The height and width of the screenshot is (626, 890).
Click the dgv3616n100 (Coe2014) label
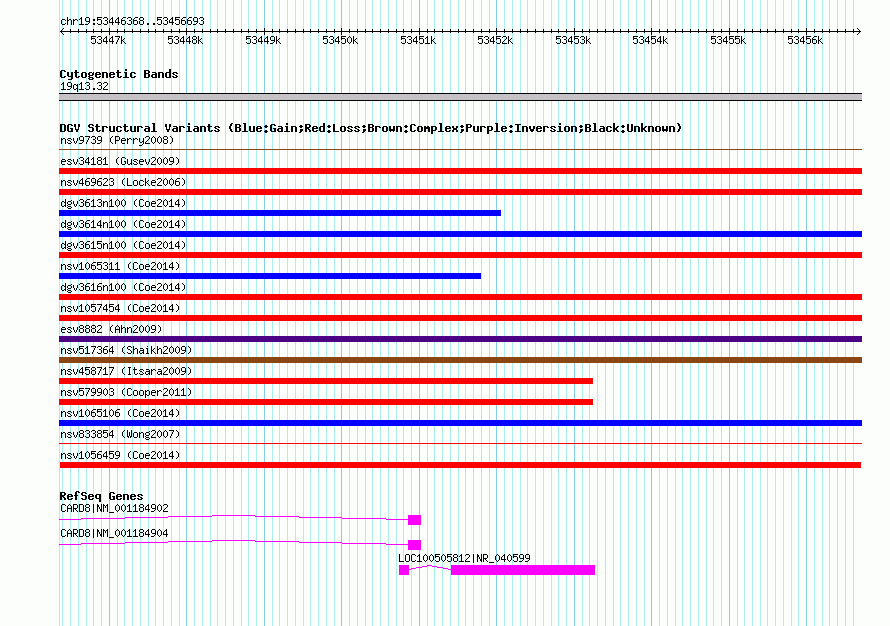123,287
